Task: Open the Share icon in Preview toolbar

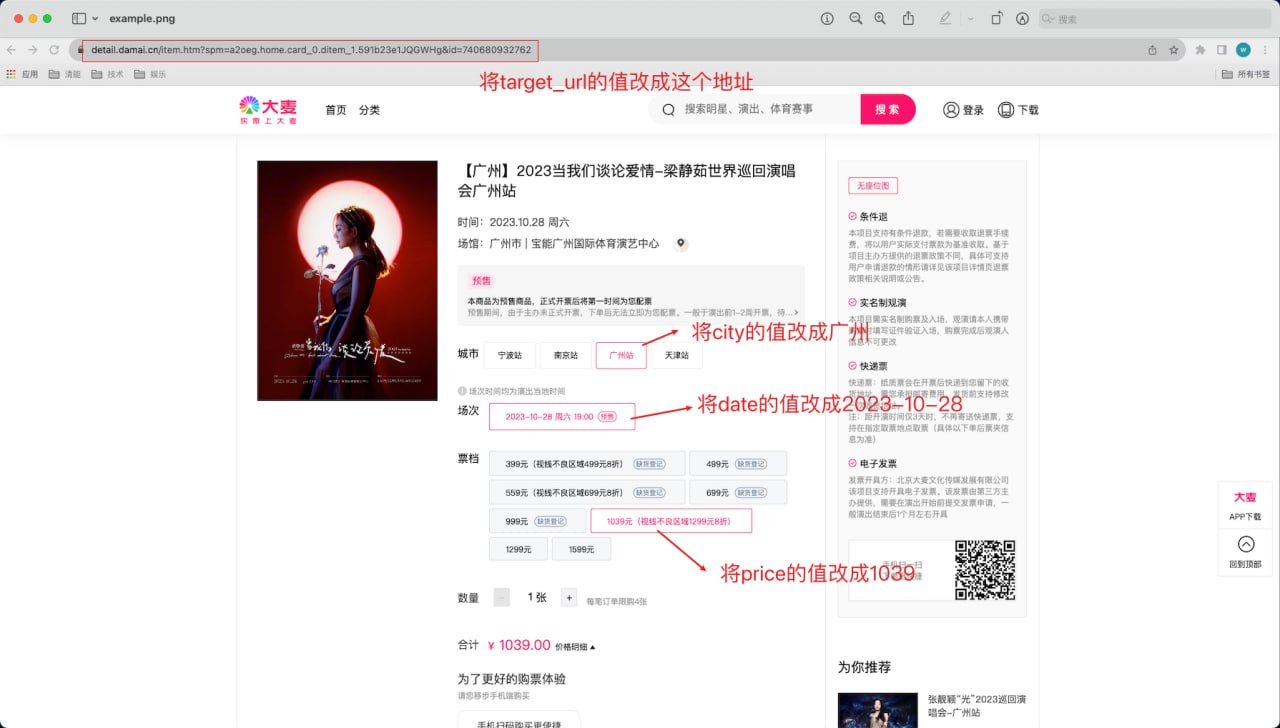Action: 908,18
